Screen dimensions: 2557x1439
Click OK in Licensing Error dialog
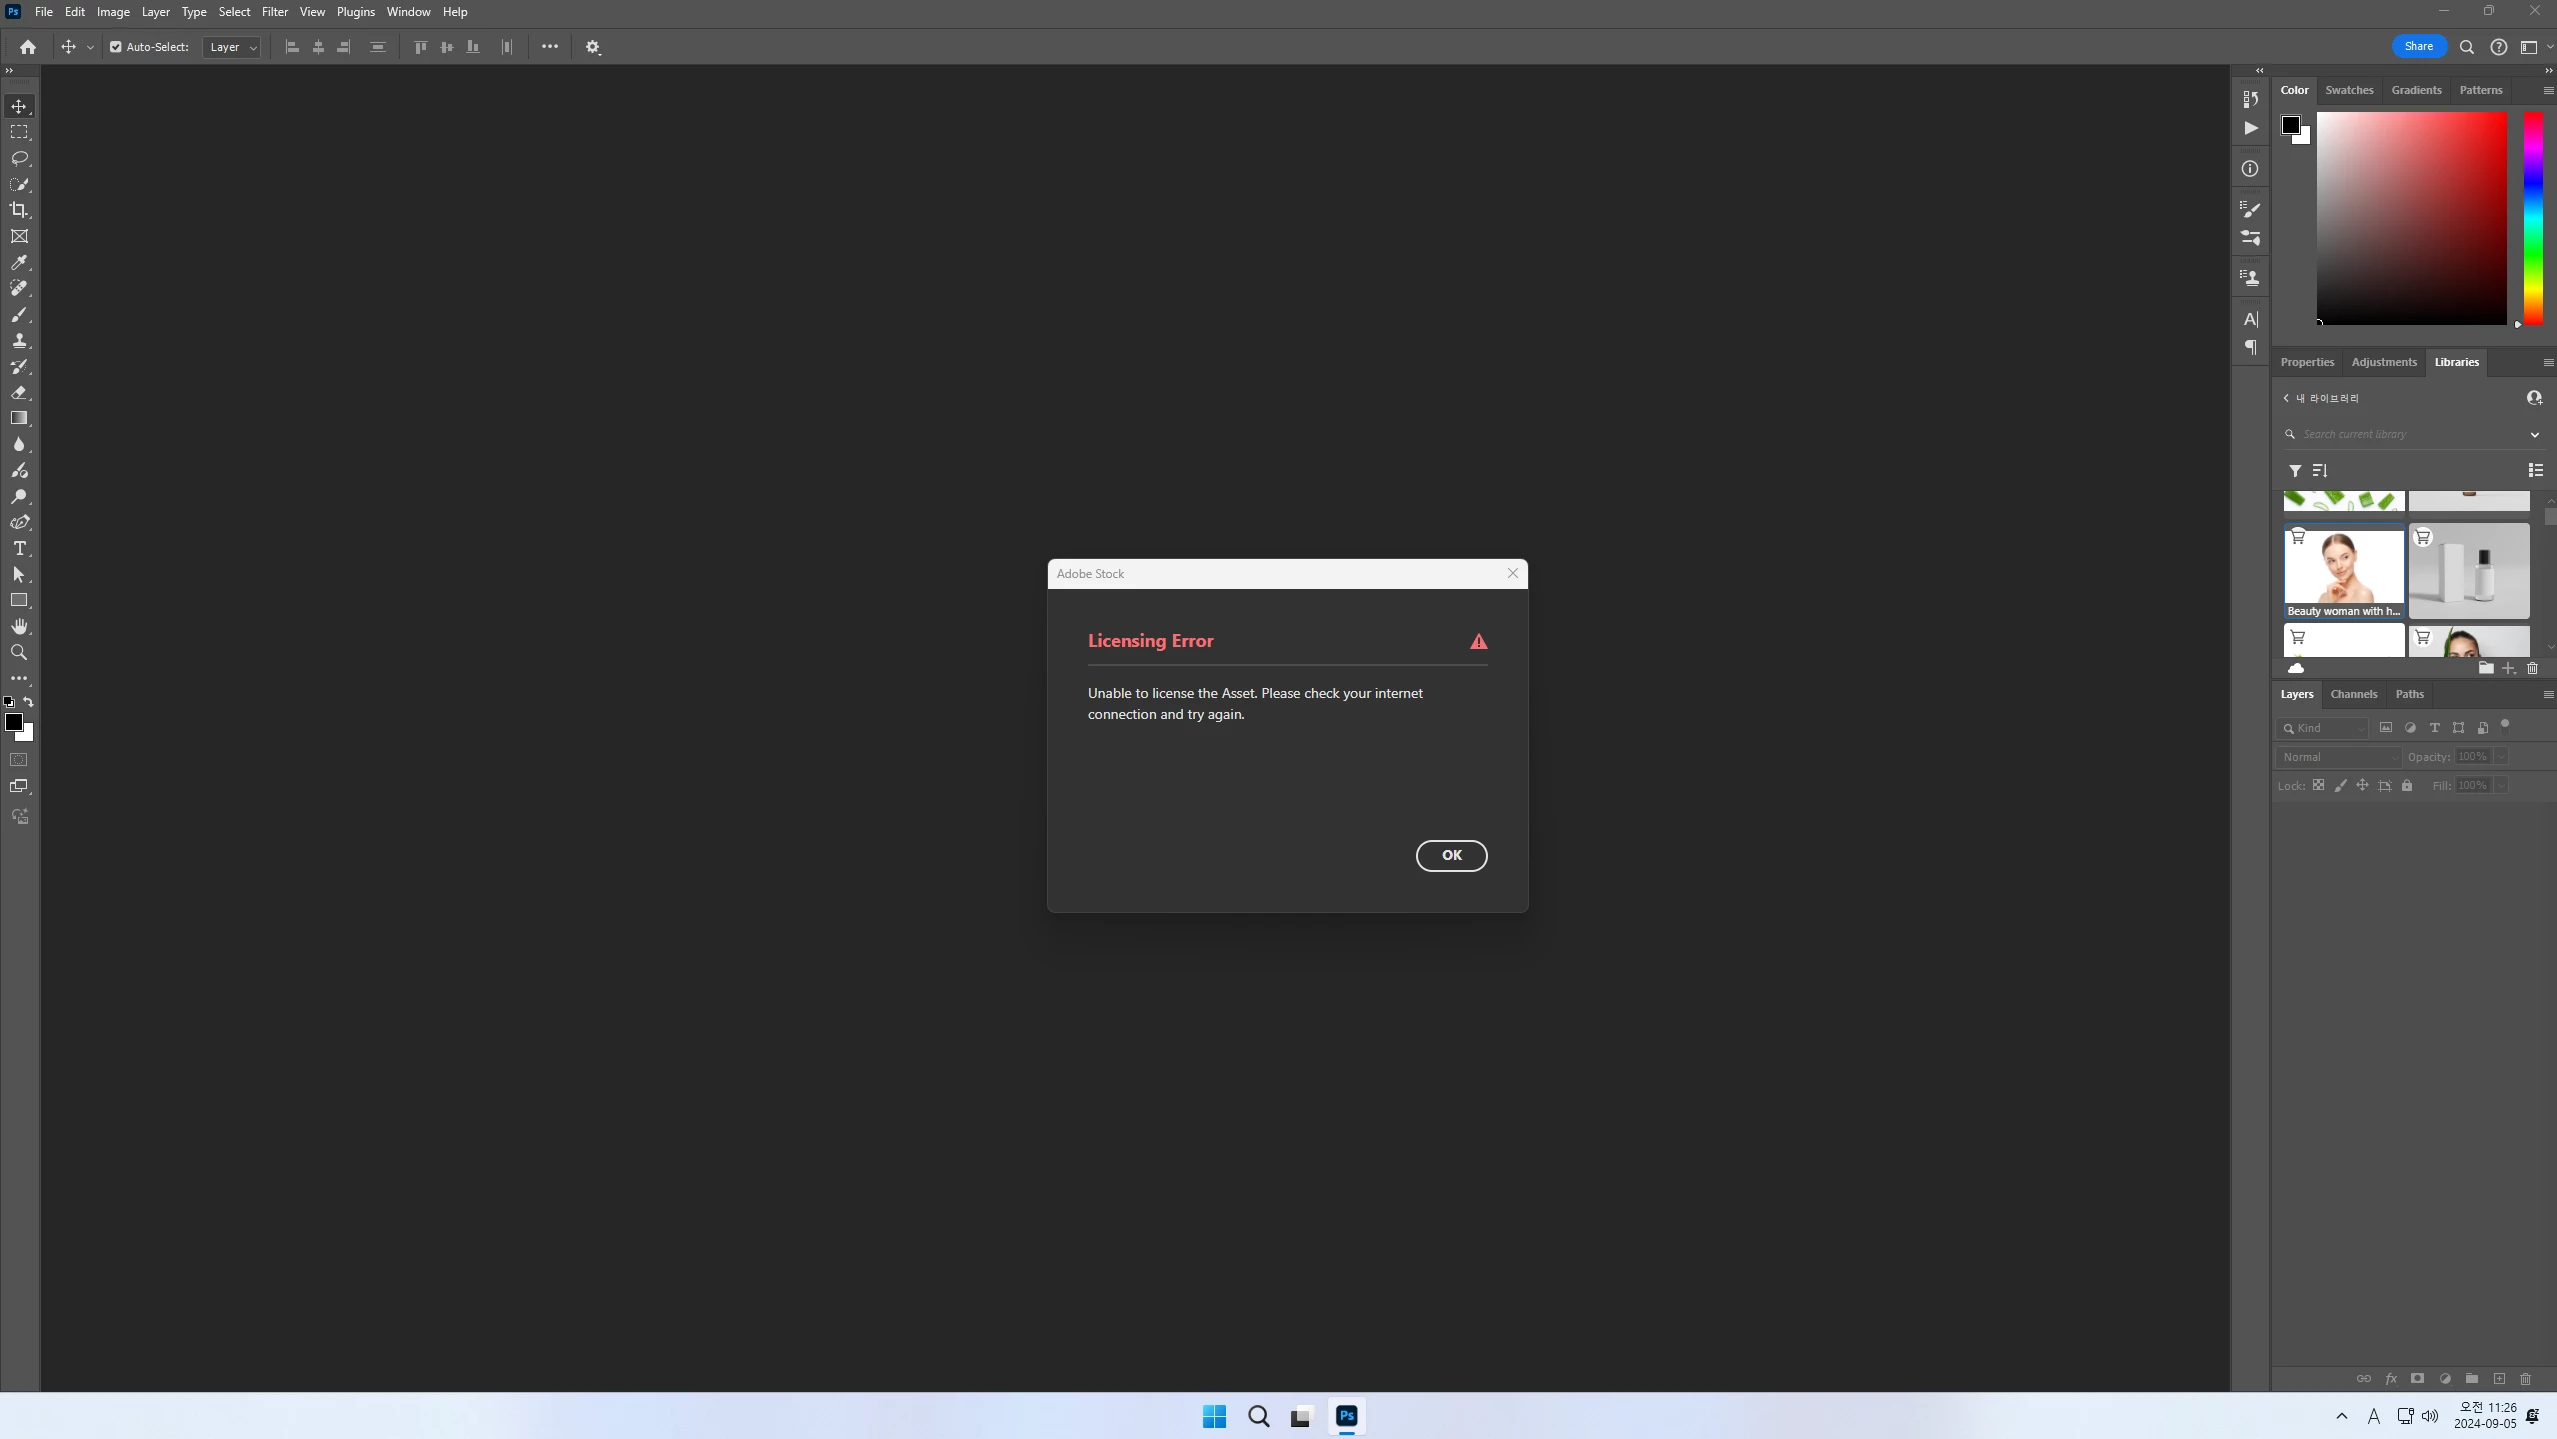1451,855
